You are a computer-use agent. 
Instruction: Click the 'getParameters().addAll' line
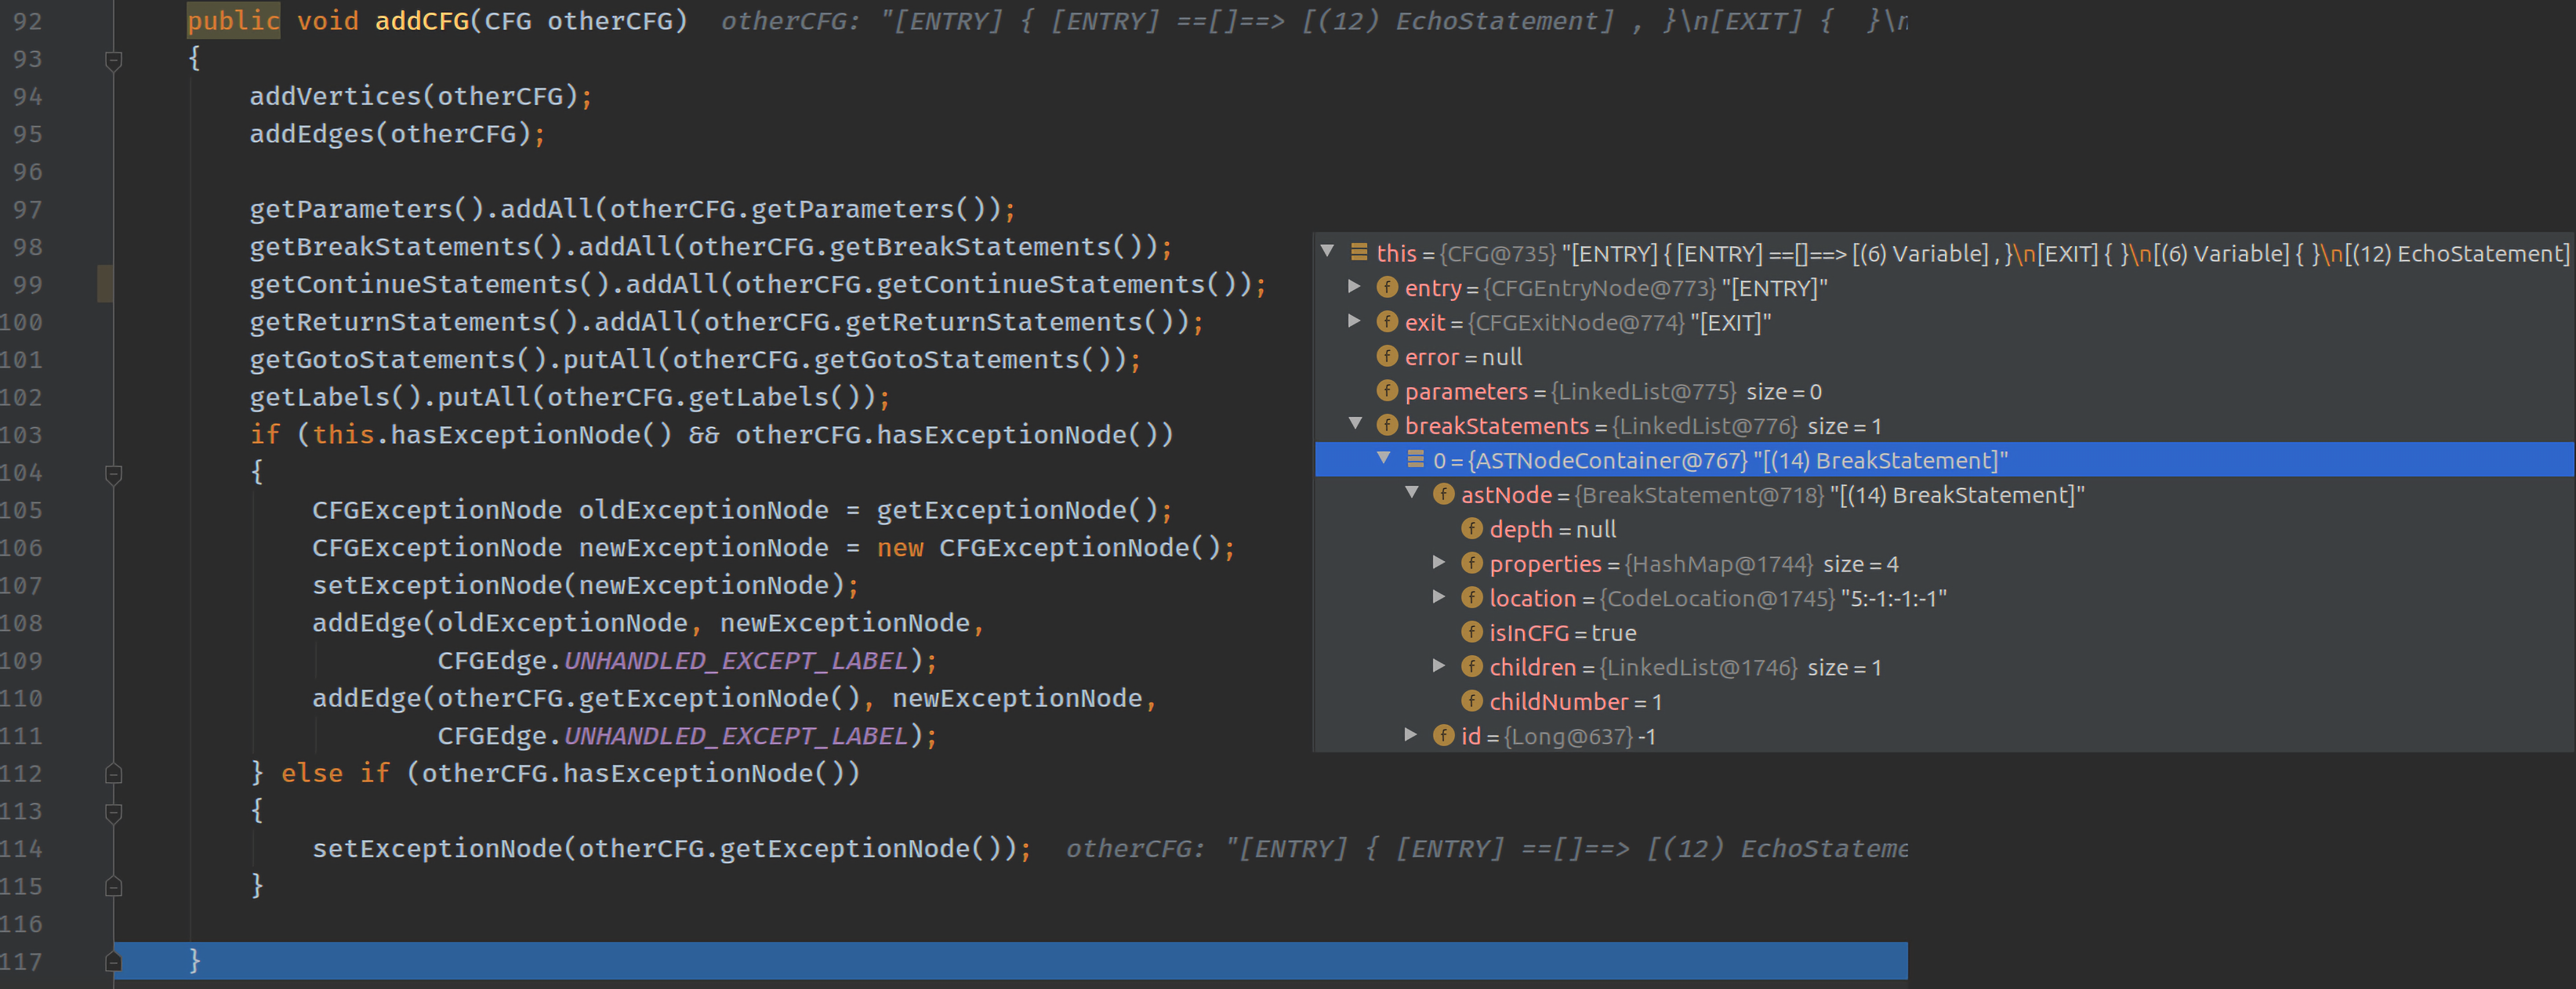pos(633,209)
